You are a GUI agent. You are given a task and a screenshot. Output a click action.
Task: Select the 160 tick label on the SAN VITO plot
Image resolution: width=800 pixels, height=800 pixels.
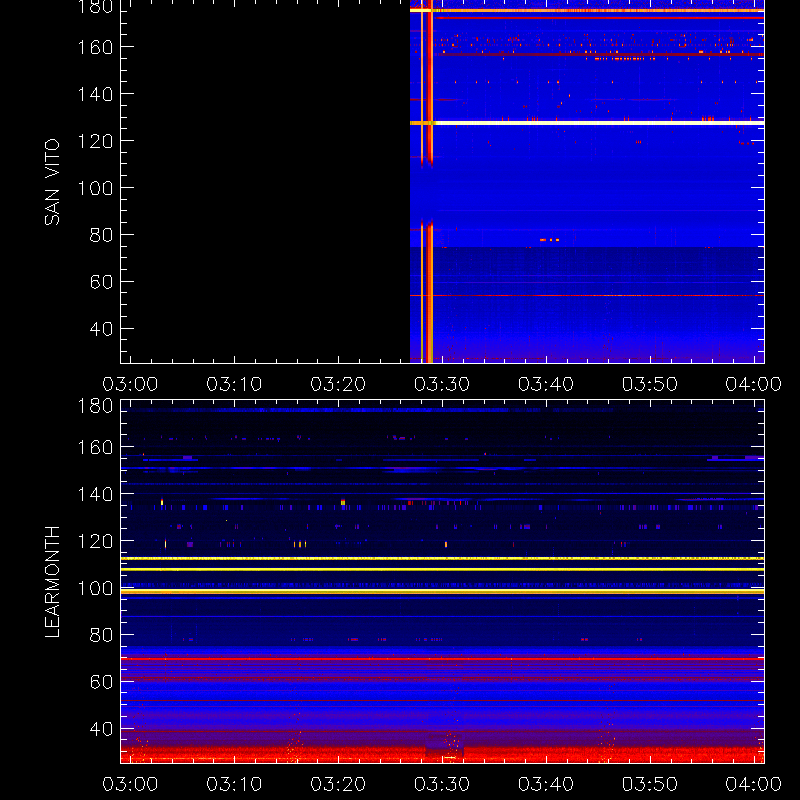(95, 47)
